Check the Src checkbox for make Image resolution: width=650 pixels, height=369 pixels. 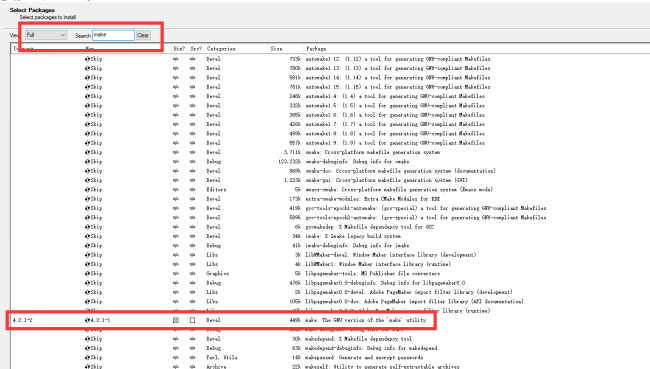(192, 320)
